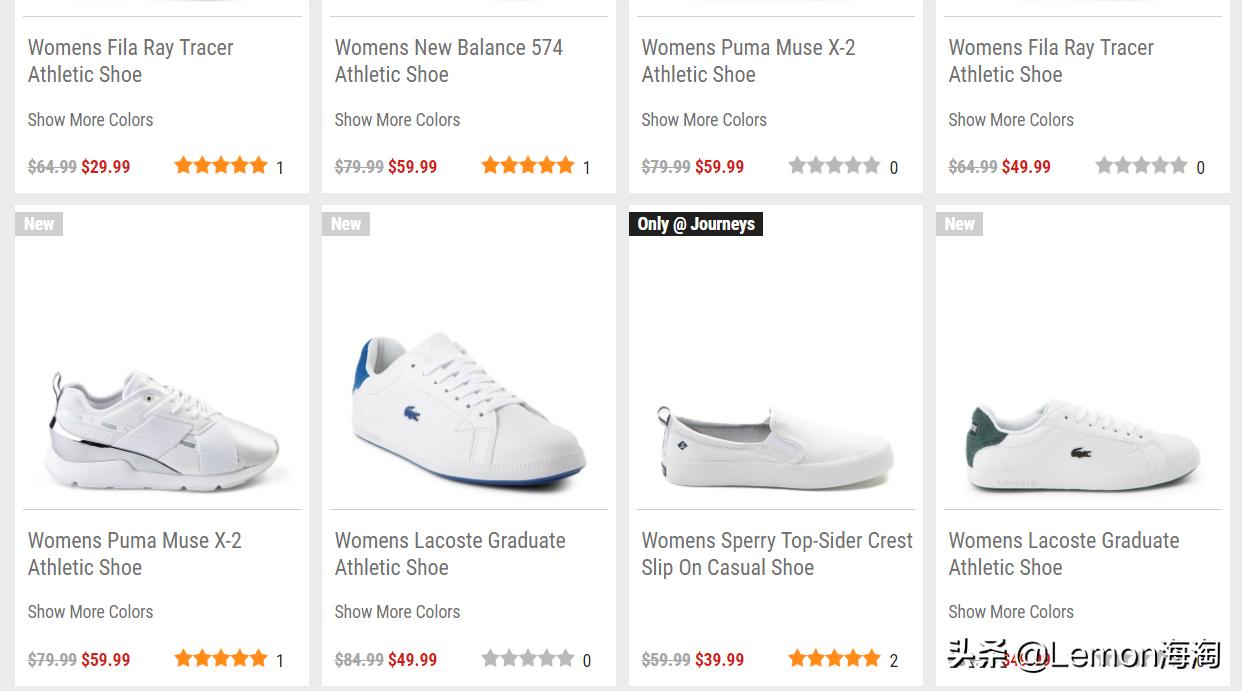The height and width of the screenshot is (691, 1242).
Task: Click the empty star rating of the unrated Puma Muse X-2
Action: pos(834,166)
